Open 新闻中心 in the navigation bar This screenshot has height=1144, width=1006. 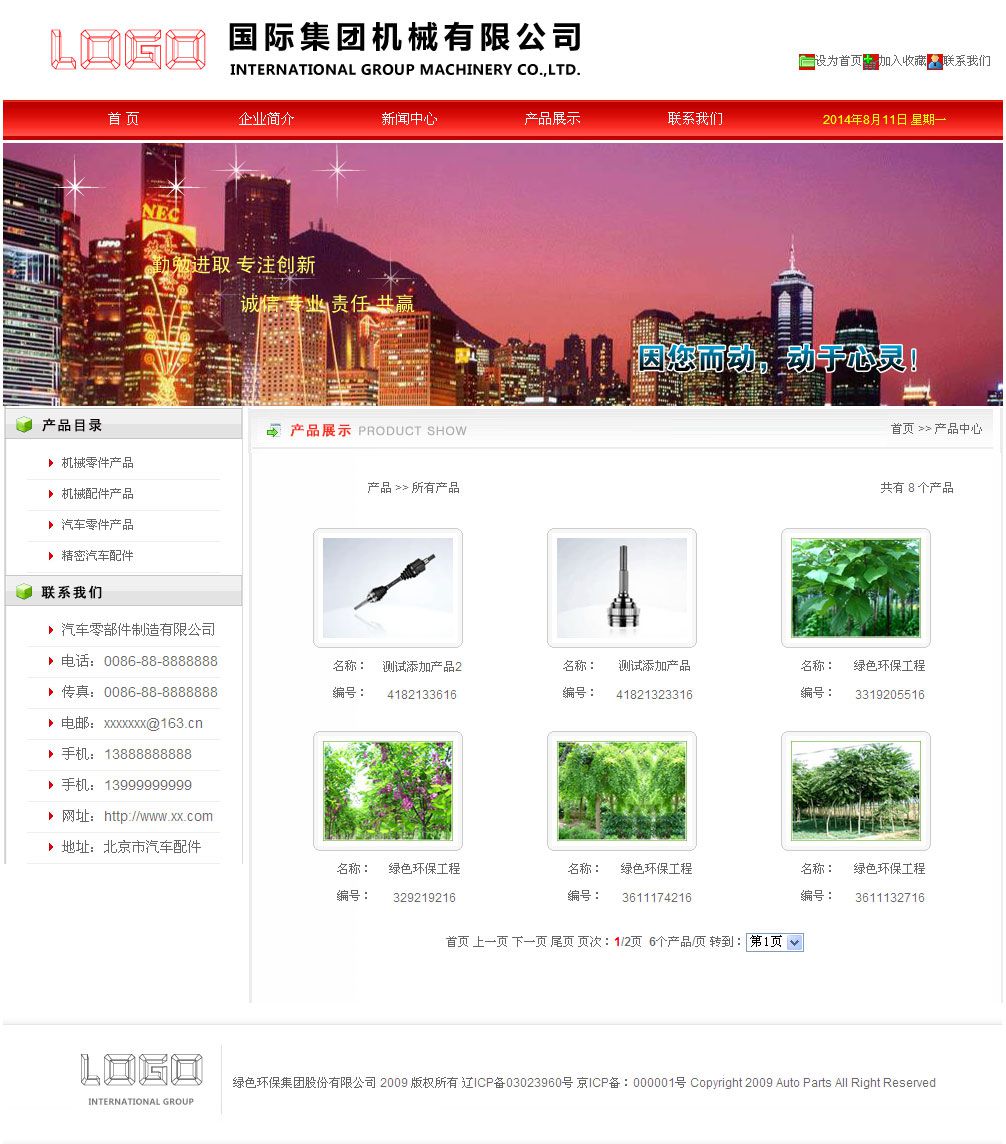click(409, 119)
